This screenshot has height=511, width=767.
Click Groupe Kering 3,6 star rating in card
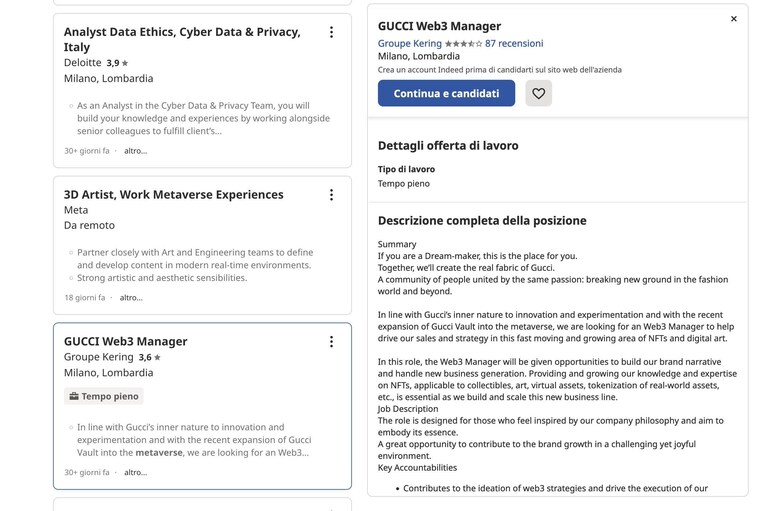point(149,357)
